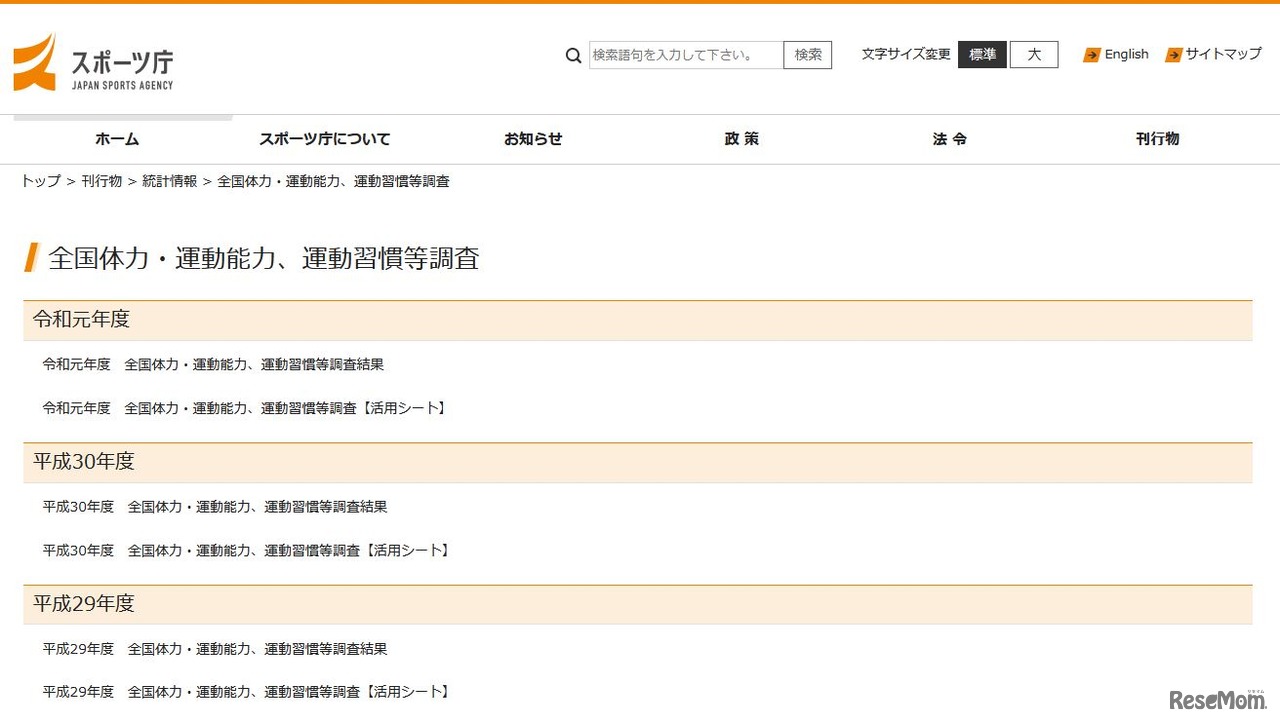Screen dimensions: 1280x723
Task: Click inside the search keyword input field
Action: [685, 55]
